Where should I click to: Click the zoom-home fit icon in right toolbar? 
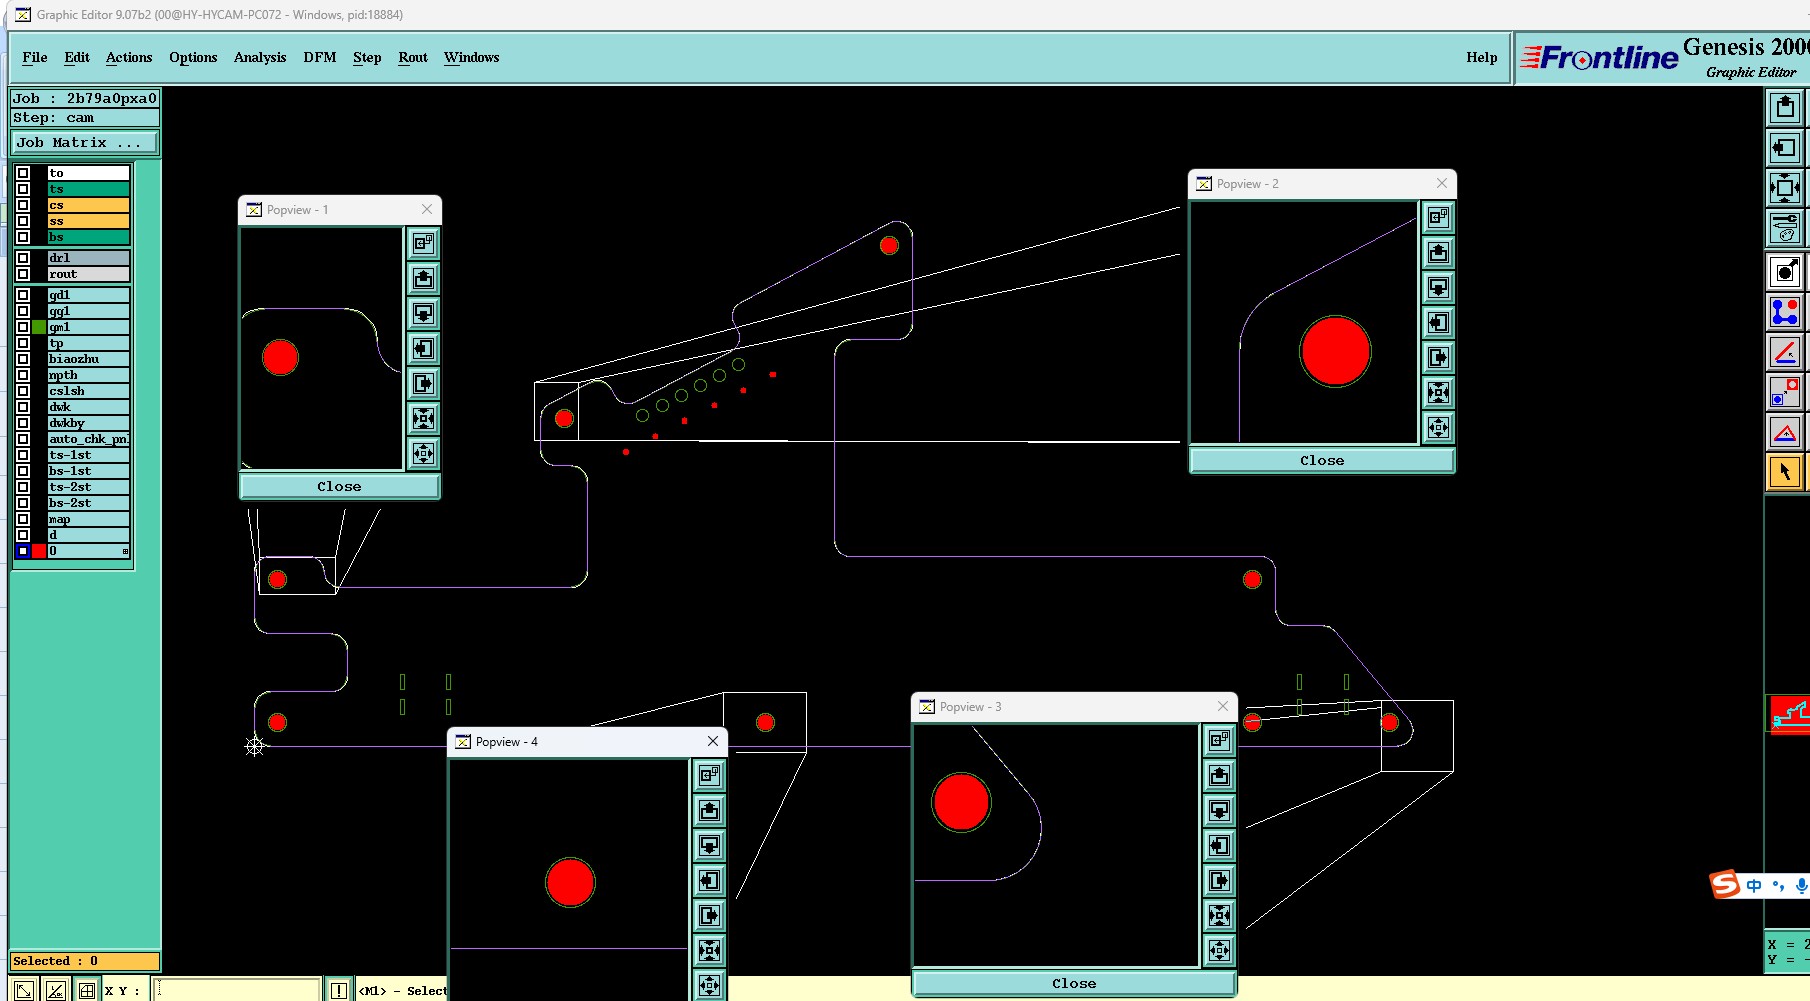coord(1785,188)
